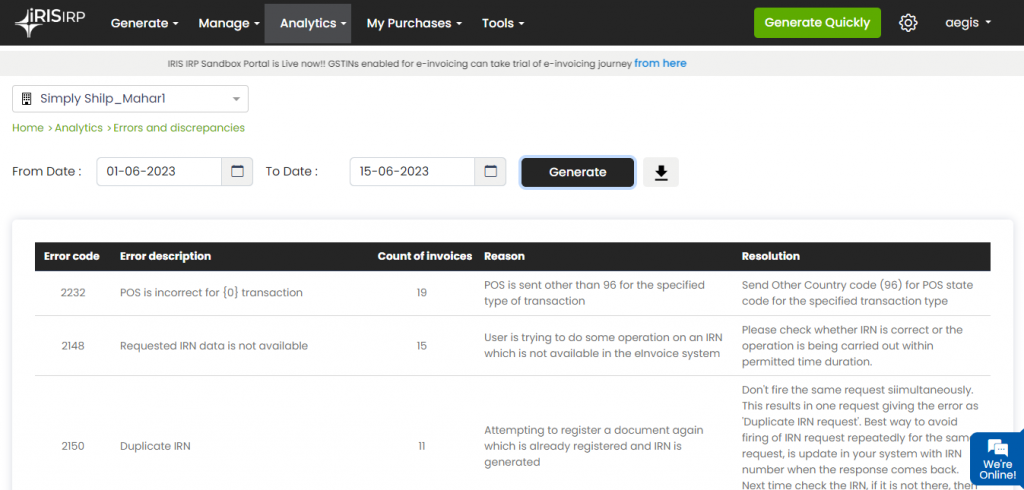
Task: Click the building icon in company selector
Action: pos(26,99)
